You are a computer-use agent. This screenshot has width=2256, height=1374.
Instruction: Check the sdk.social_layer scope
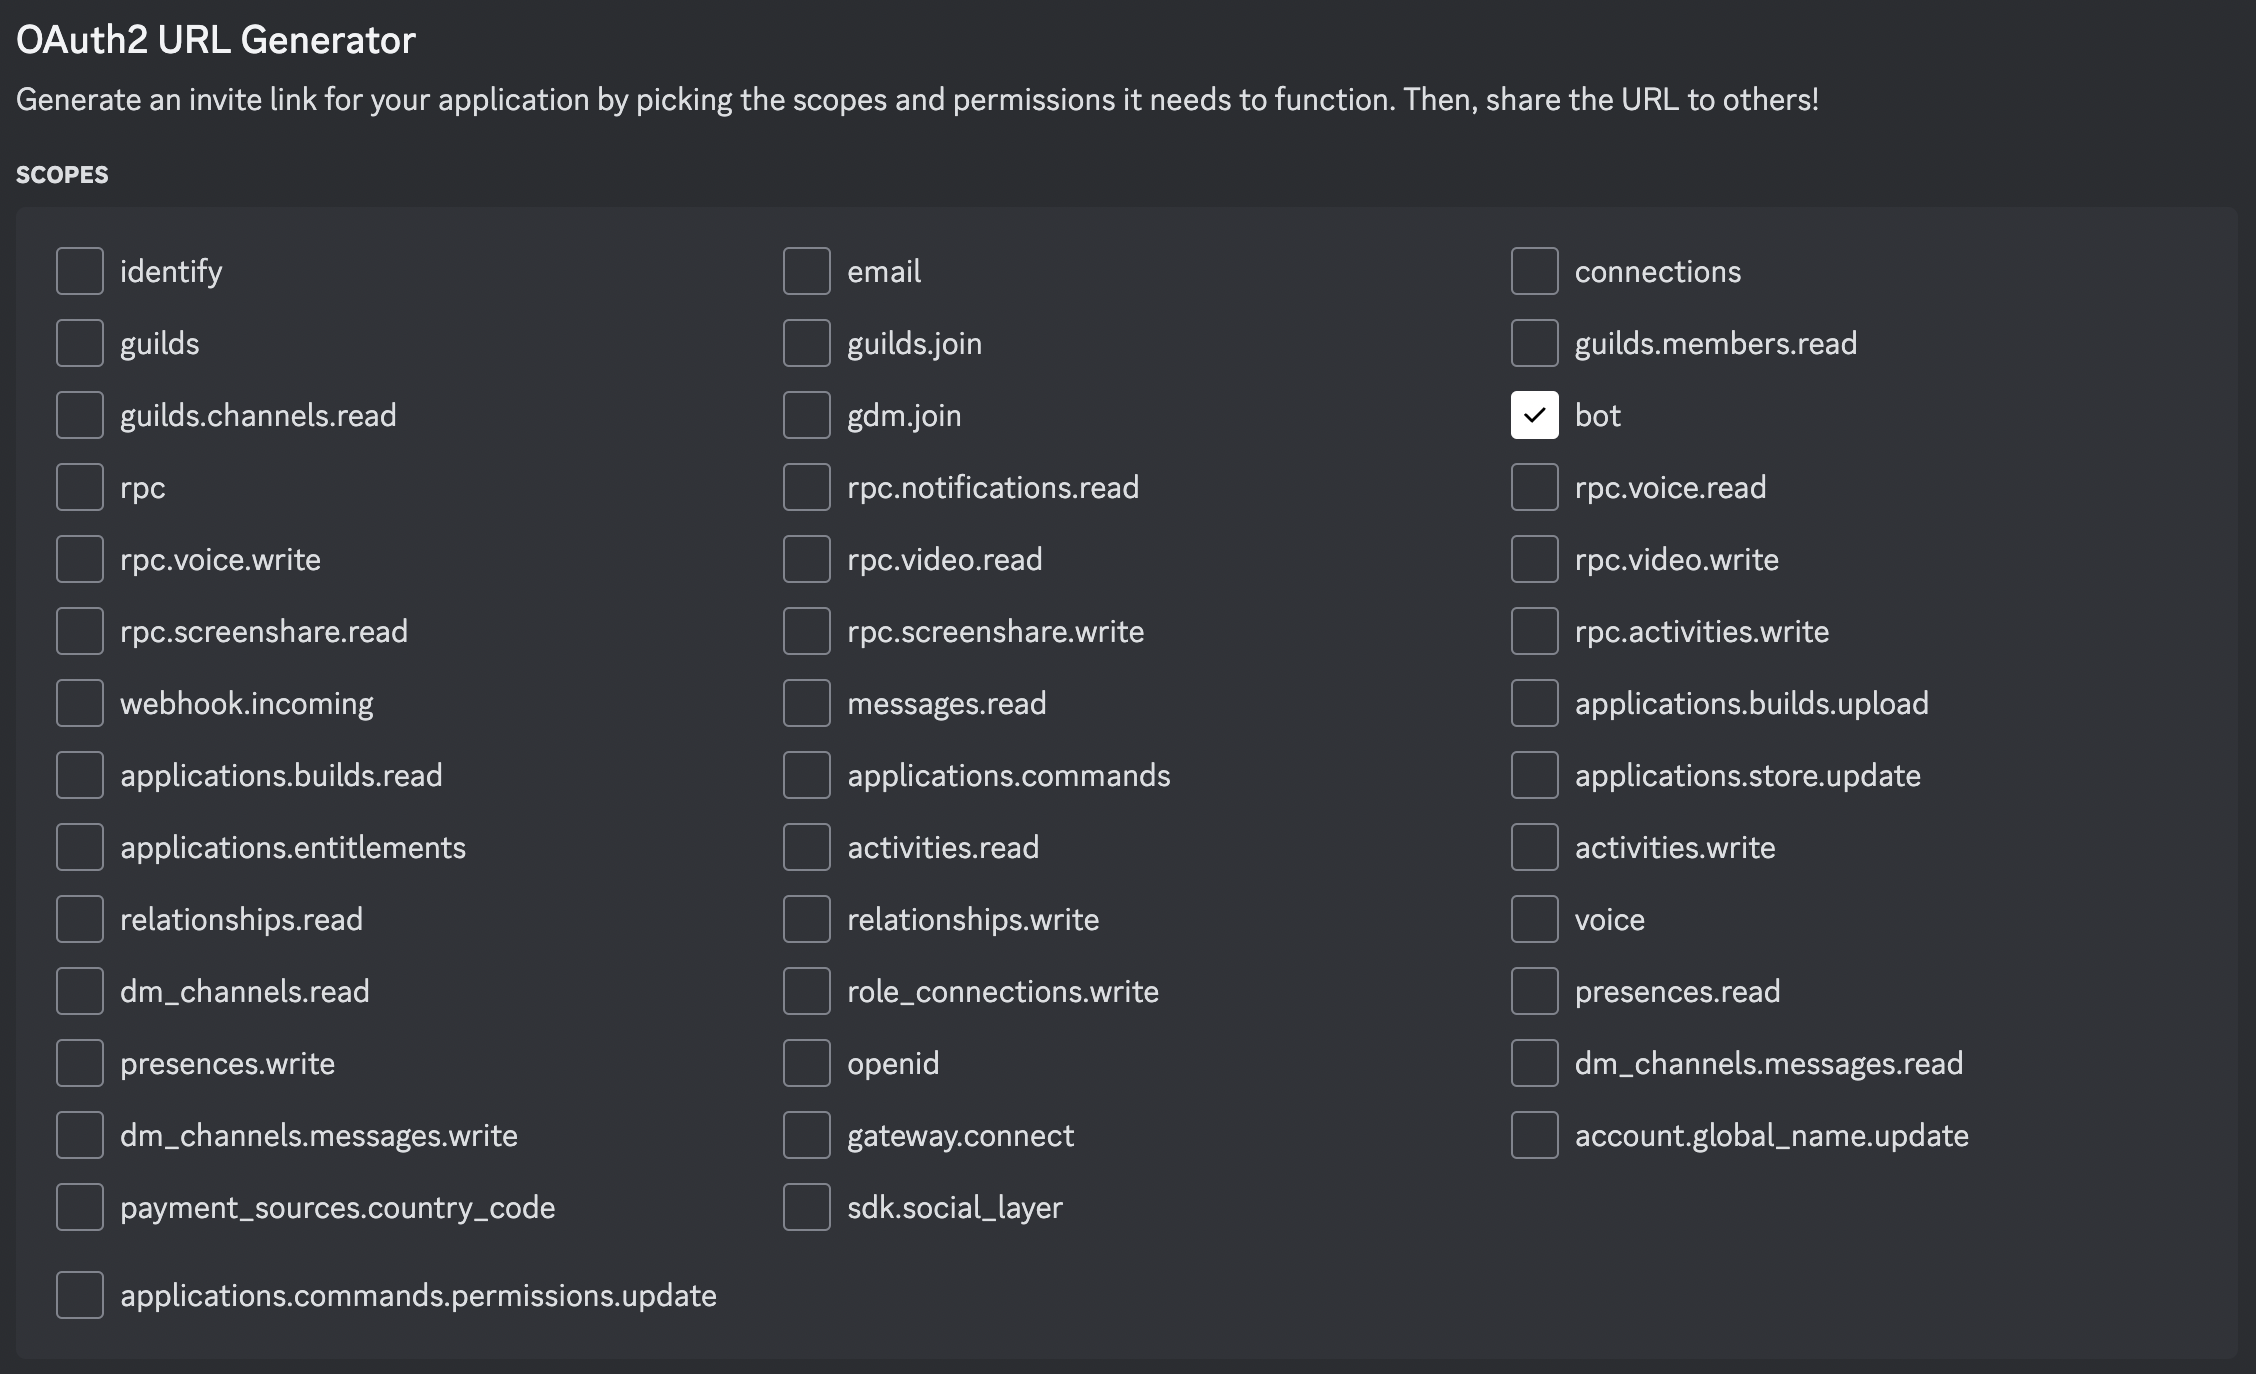[806, 1207]
